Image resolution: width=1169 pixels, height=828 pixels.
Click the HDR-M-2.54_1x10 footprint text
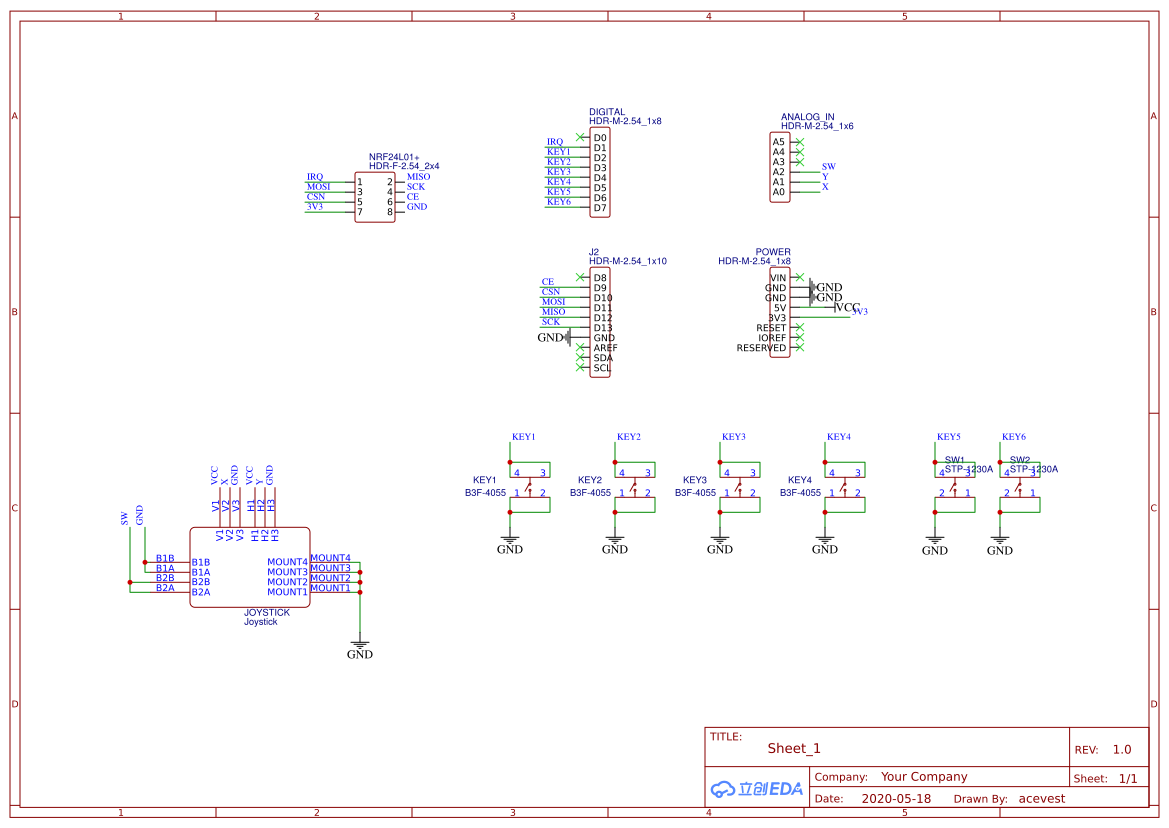pos(628,261)
